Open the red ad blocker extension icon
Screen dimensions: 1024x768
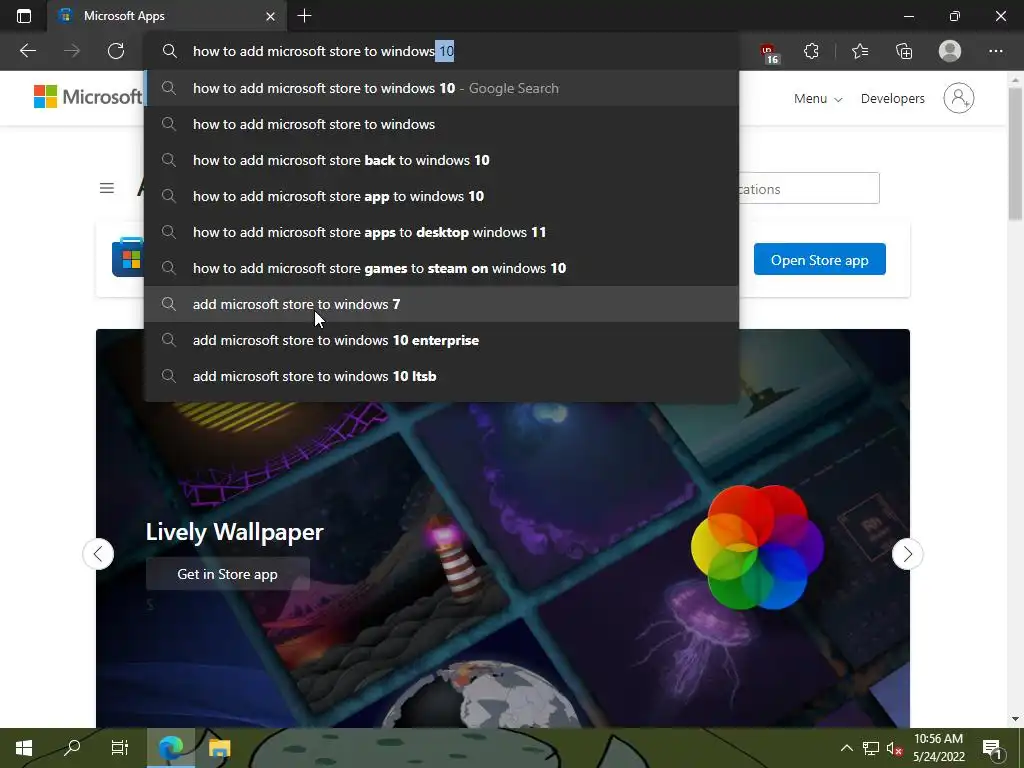click(x=770, y=53)
